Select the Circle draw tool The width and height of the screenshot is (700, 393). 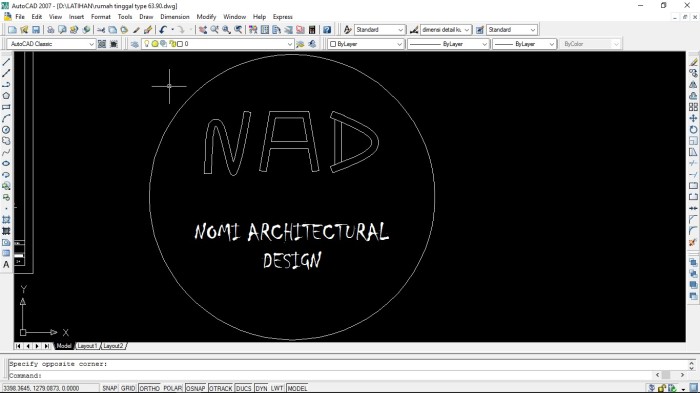point(6,130)
